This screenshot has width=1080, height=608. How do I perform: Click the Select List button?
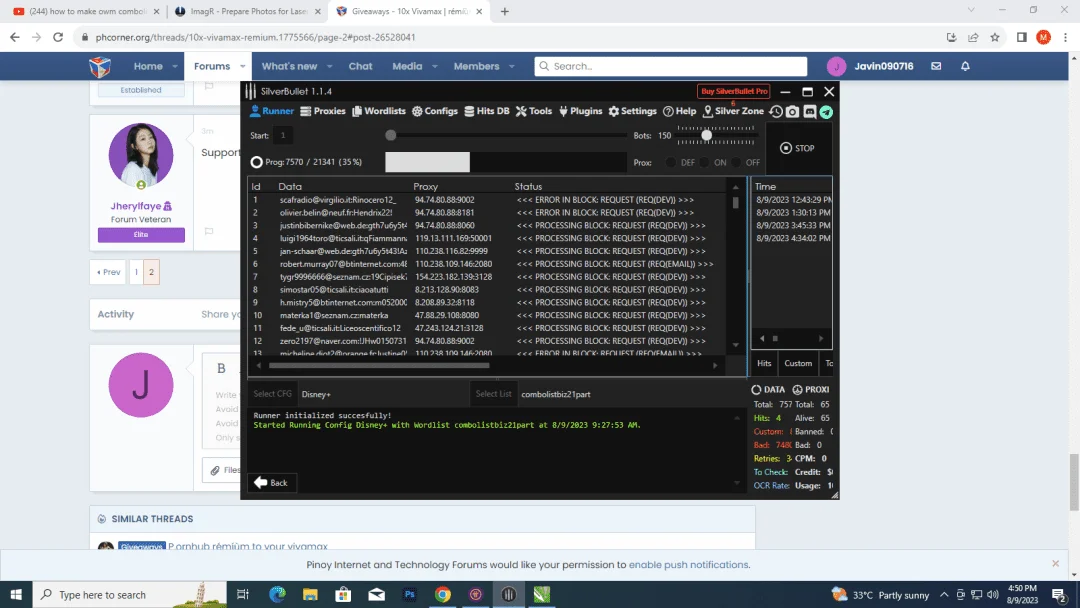494,394
